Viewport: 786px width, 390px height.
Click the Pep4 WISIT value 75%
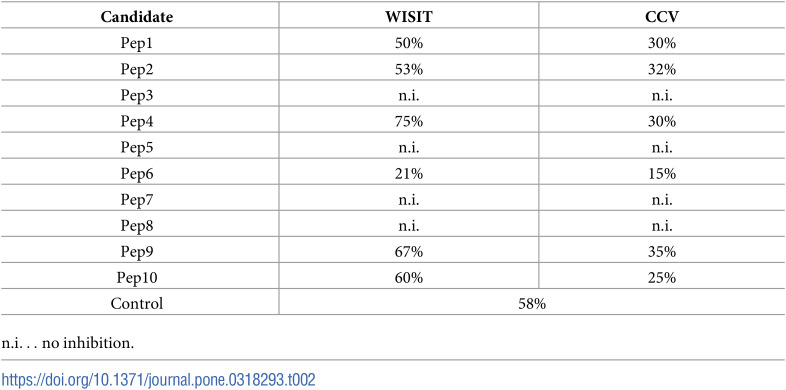coord(409,121)
